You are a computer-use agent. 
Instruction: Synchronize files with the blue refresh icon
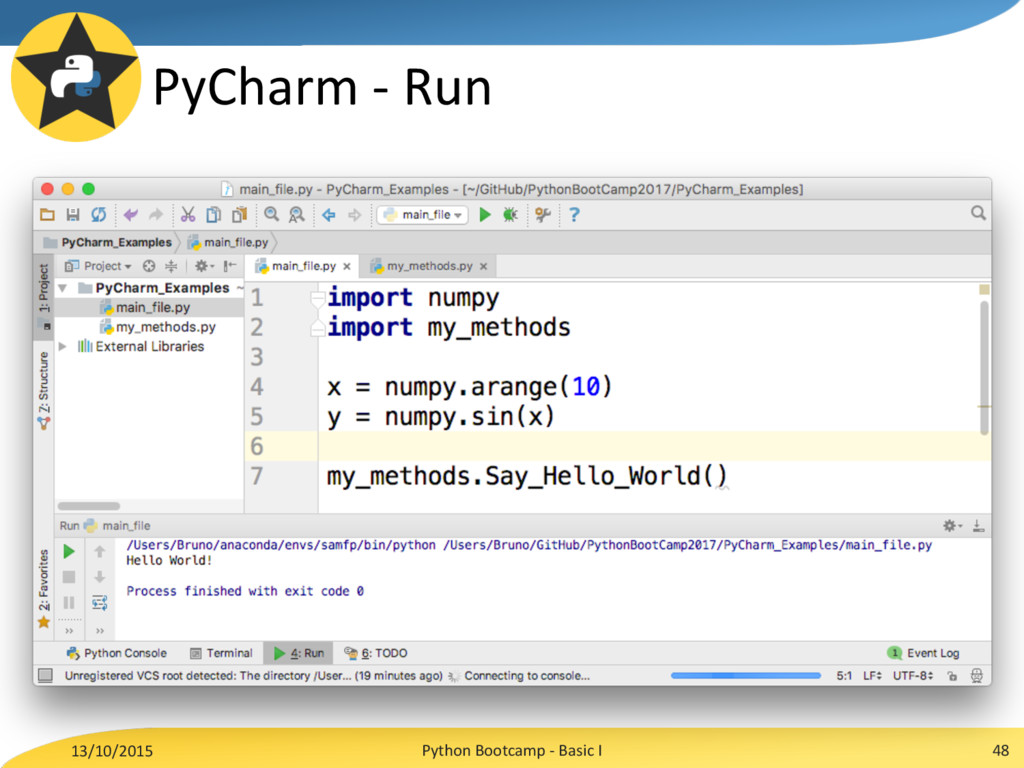pyautogui.click(x=99, y=215)
